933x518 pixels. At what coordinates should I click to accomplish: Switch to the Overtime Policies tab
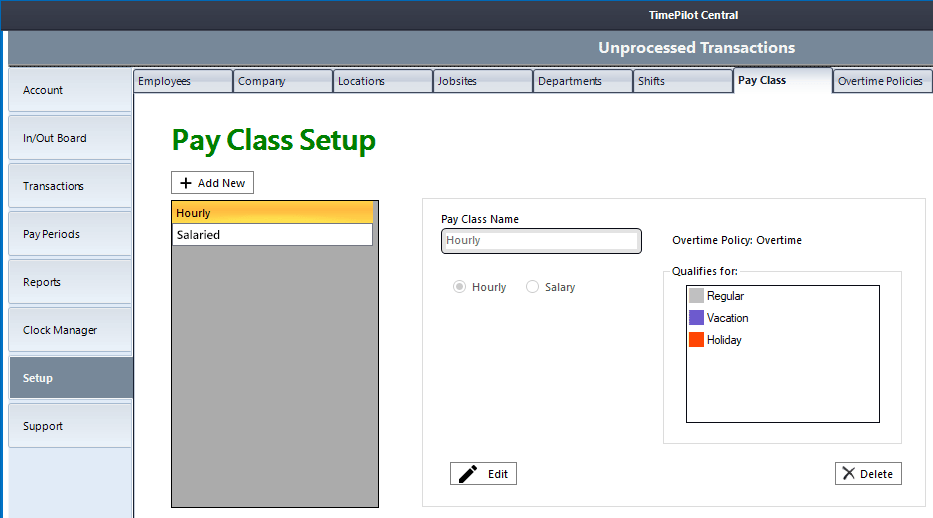[x=881, y=81]
